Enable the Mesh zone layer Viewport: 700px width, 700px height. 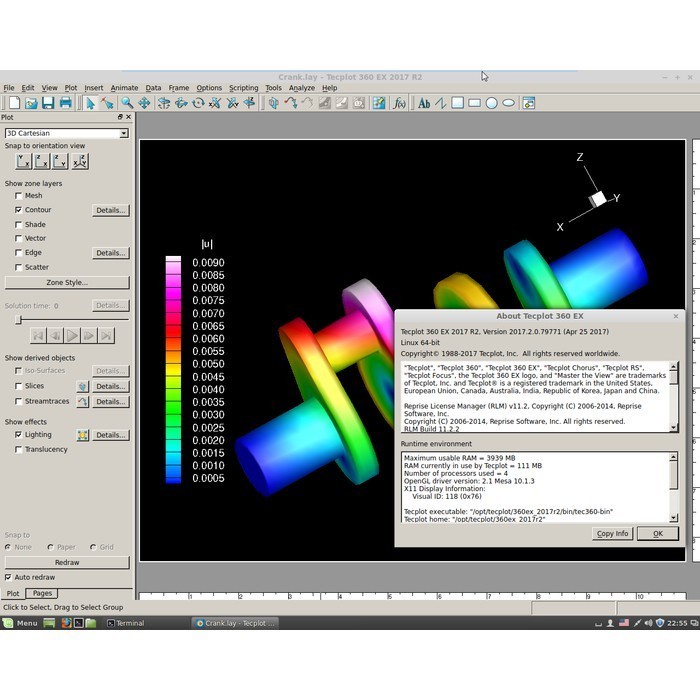[x=19, y=196]
